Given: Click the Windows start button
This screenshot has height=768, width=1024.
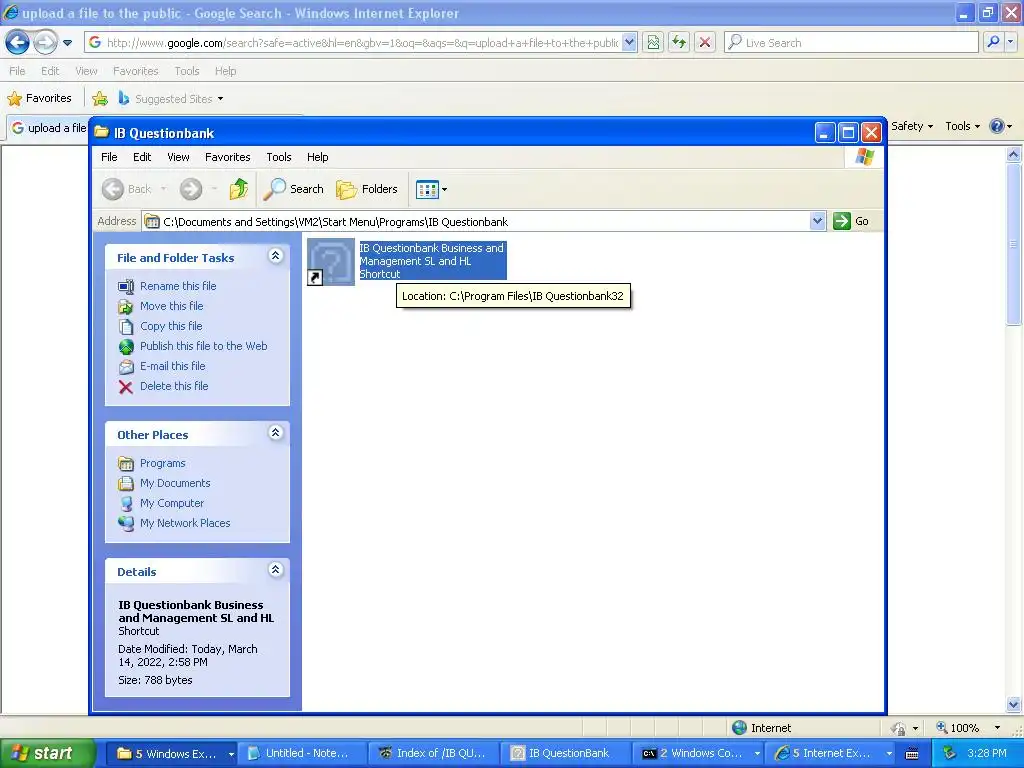Looking at the screenshot, I should [48, 753].
